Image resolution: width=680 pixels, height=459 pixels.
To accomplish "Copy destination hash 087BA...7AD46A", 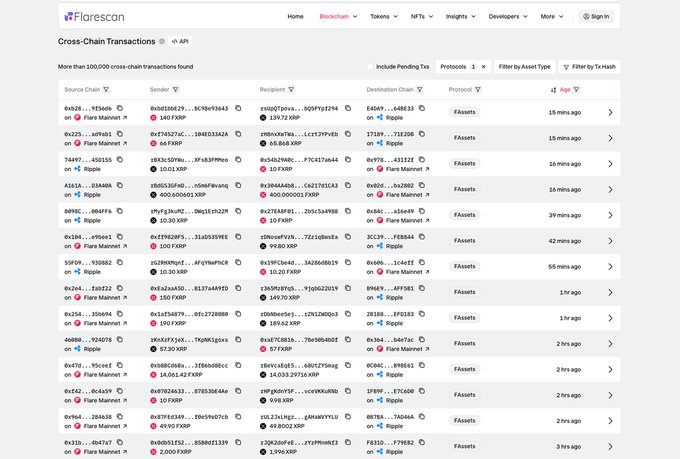I will click(422, 416).
